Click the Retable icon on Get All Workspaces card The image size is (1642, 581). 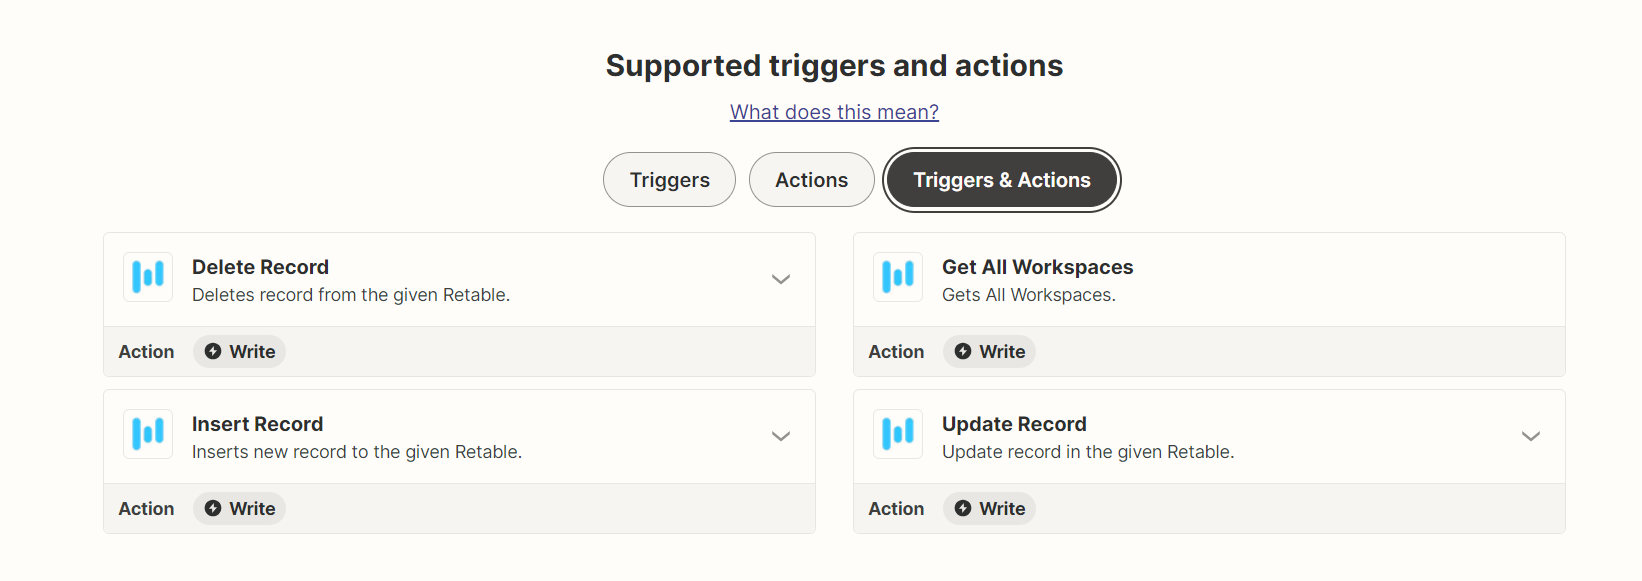[897, 277]
